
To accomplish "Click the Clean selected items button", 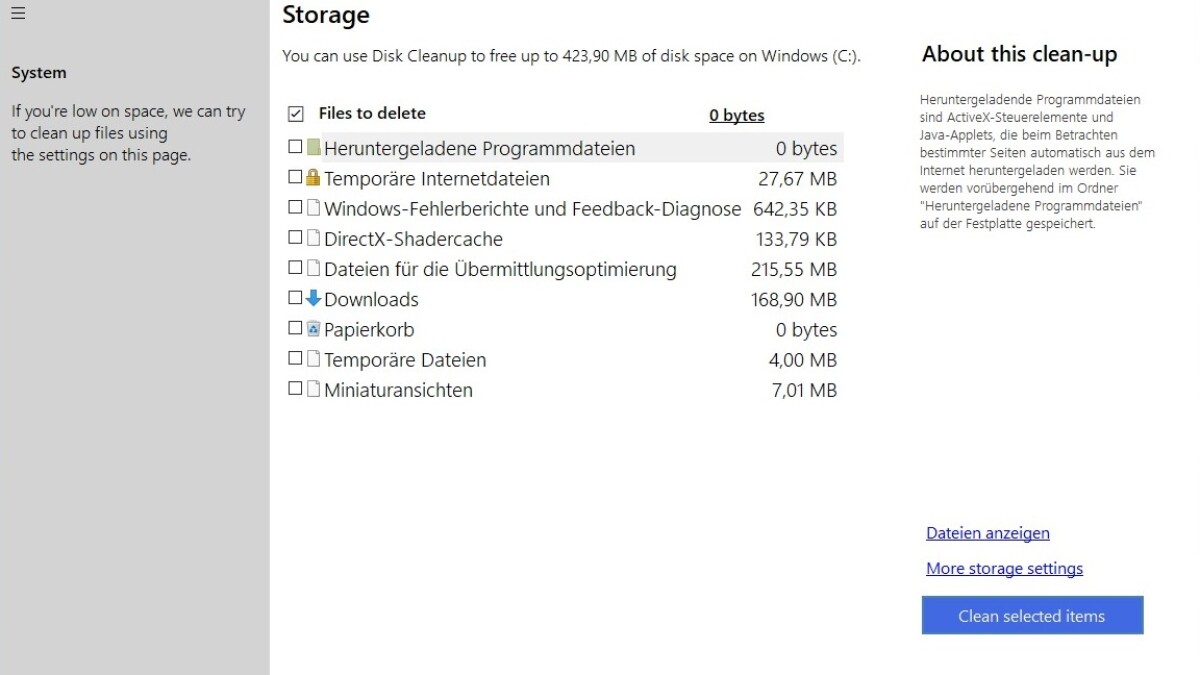I will click(1032, 616).
